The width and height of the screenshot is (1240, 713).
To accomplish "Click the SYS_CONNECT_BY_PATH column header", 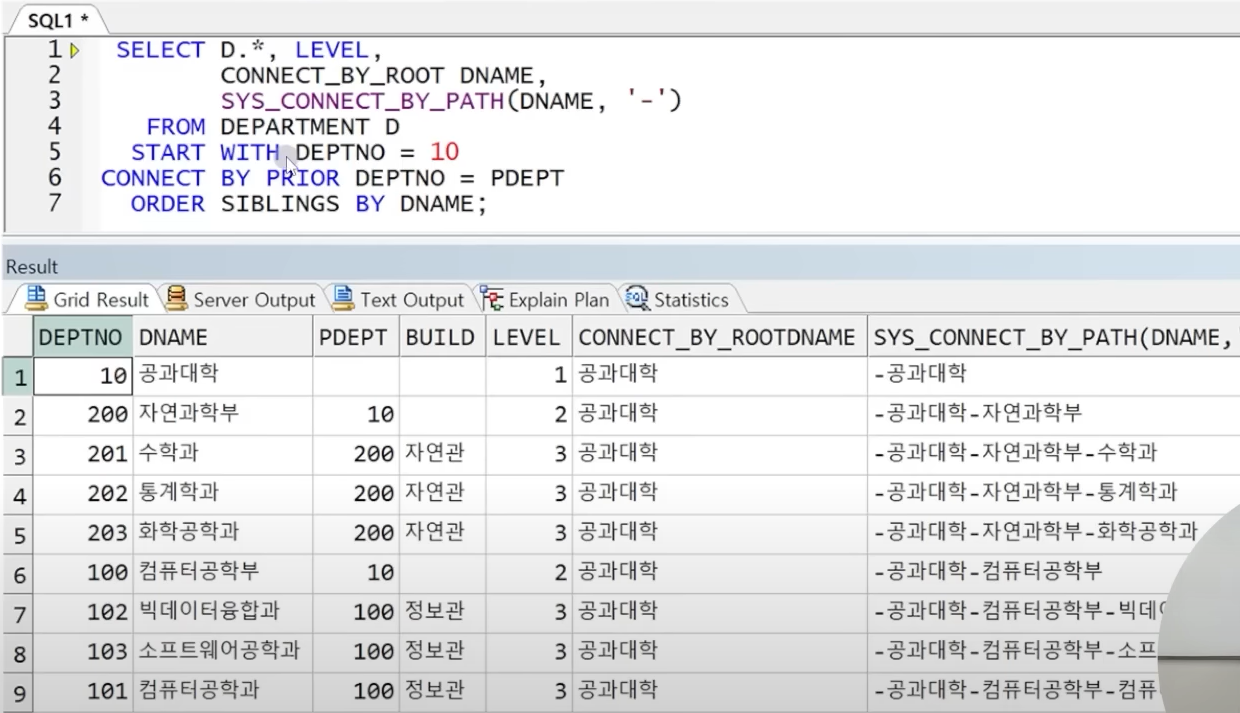I will click(1053, 338).
